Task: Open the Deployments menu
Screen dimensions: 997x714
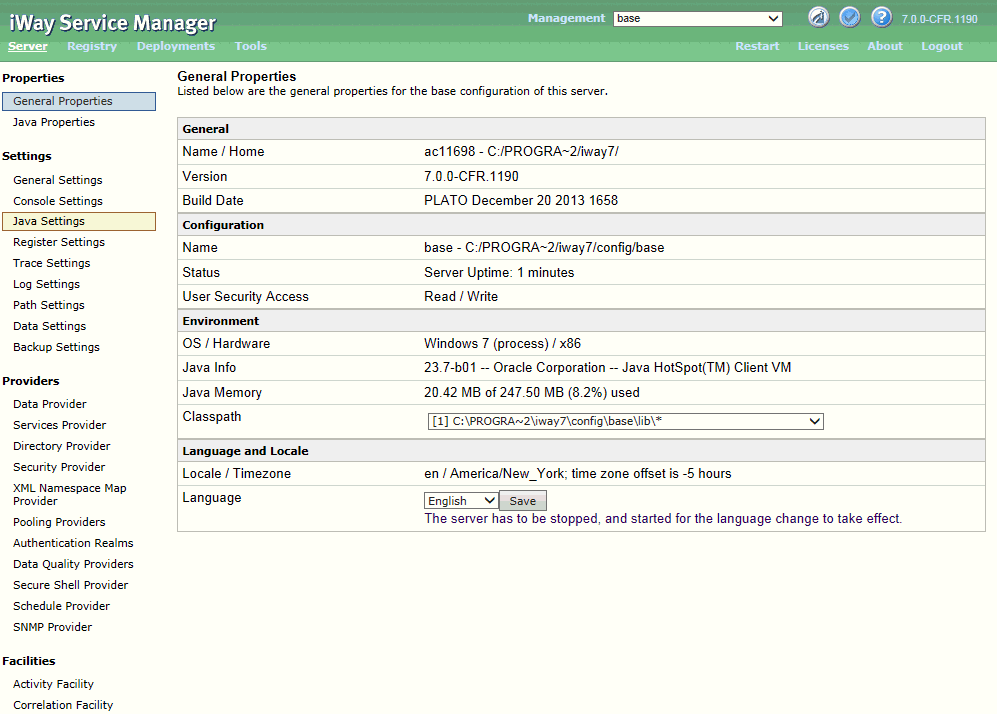Action: click(x=175, y=46)
